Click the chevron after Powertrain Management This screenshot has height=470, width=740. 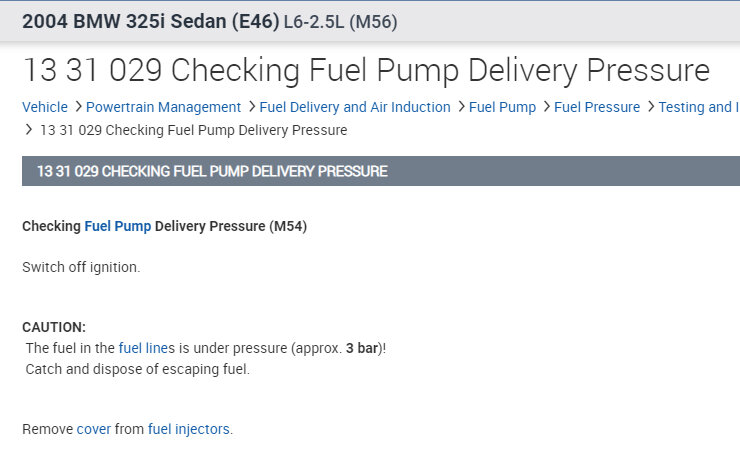tap(250, 107)
